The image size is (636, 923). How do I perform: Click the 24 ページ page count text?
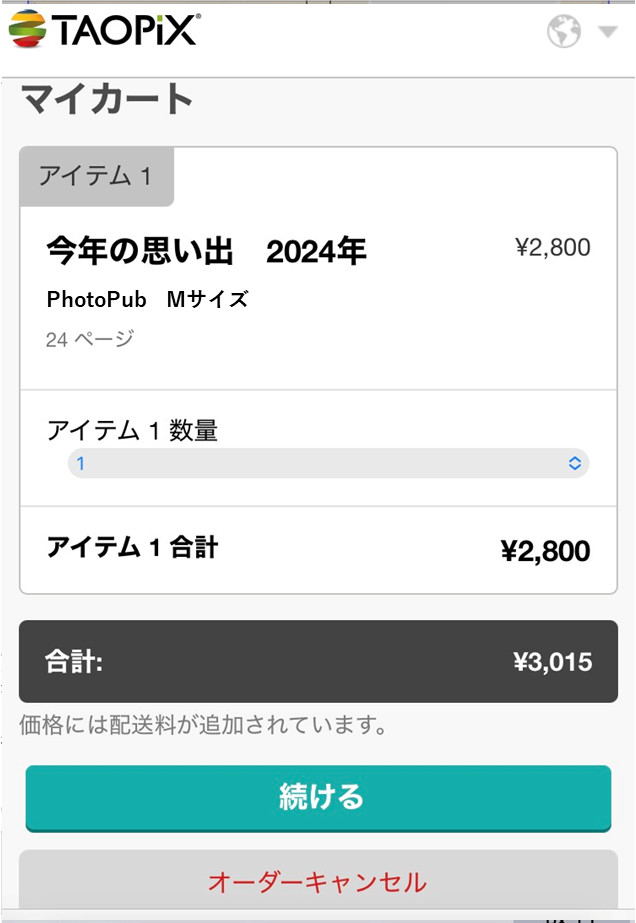pyautogui.click(x=90, y=339)
